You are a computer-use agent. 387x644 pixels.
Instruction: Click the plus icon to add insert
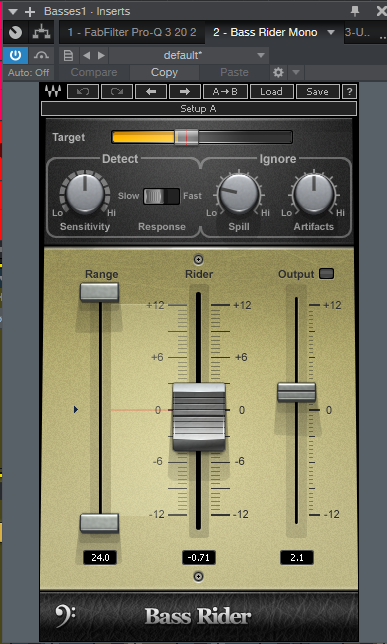point(30,11)
